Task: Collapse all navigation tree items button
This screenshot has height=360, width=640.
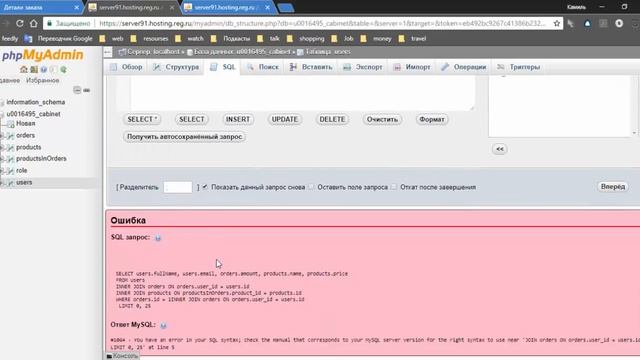Action: [x=77, y=90]
